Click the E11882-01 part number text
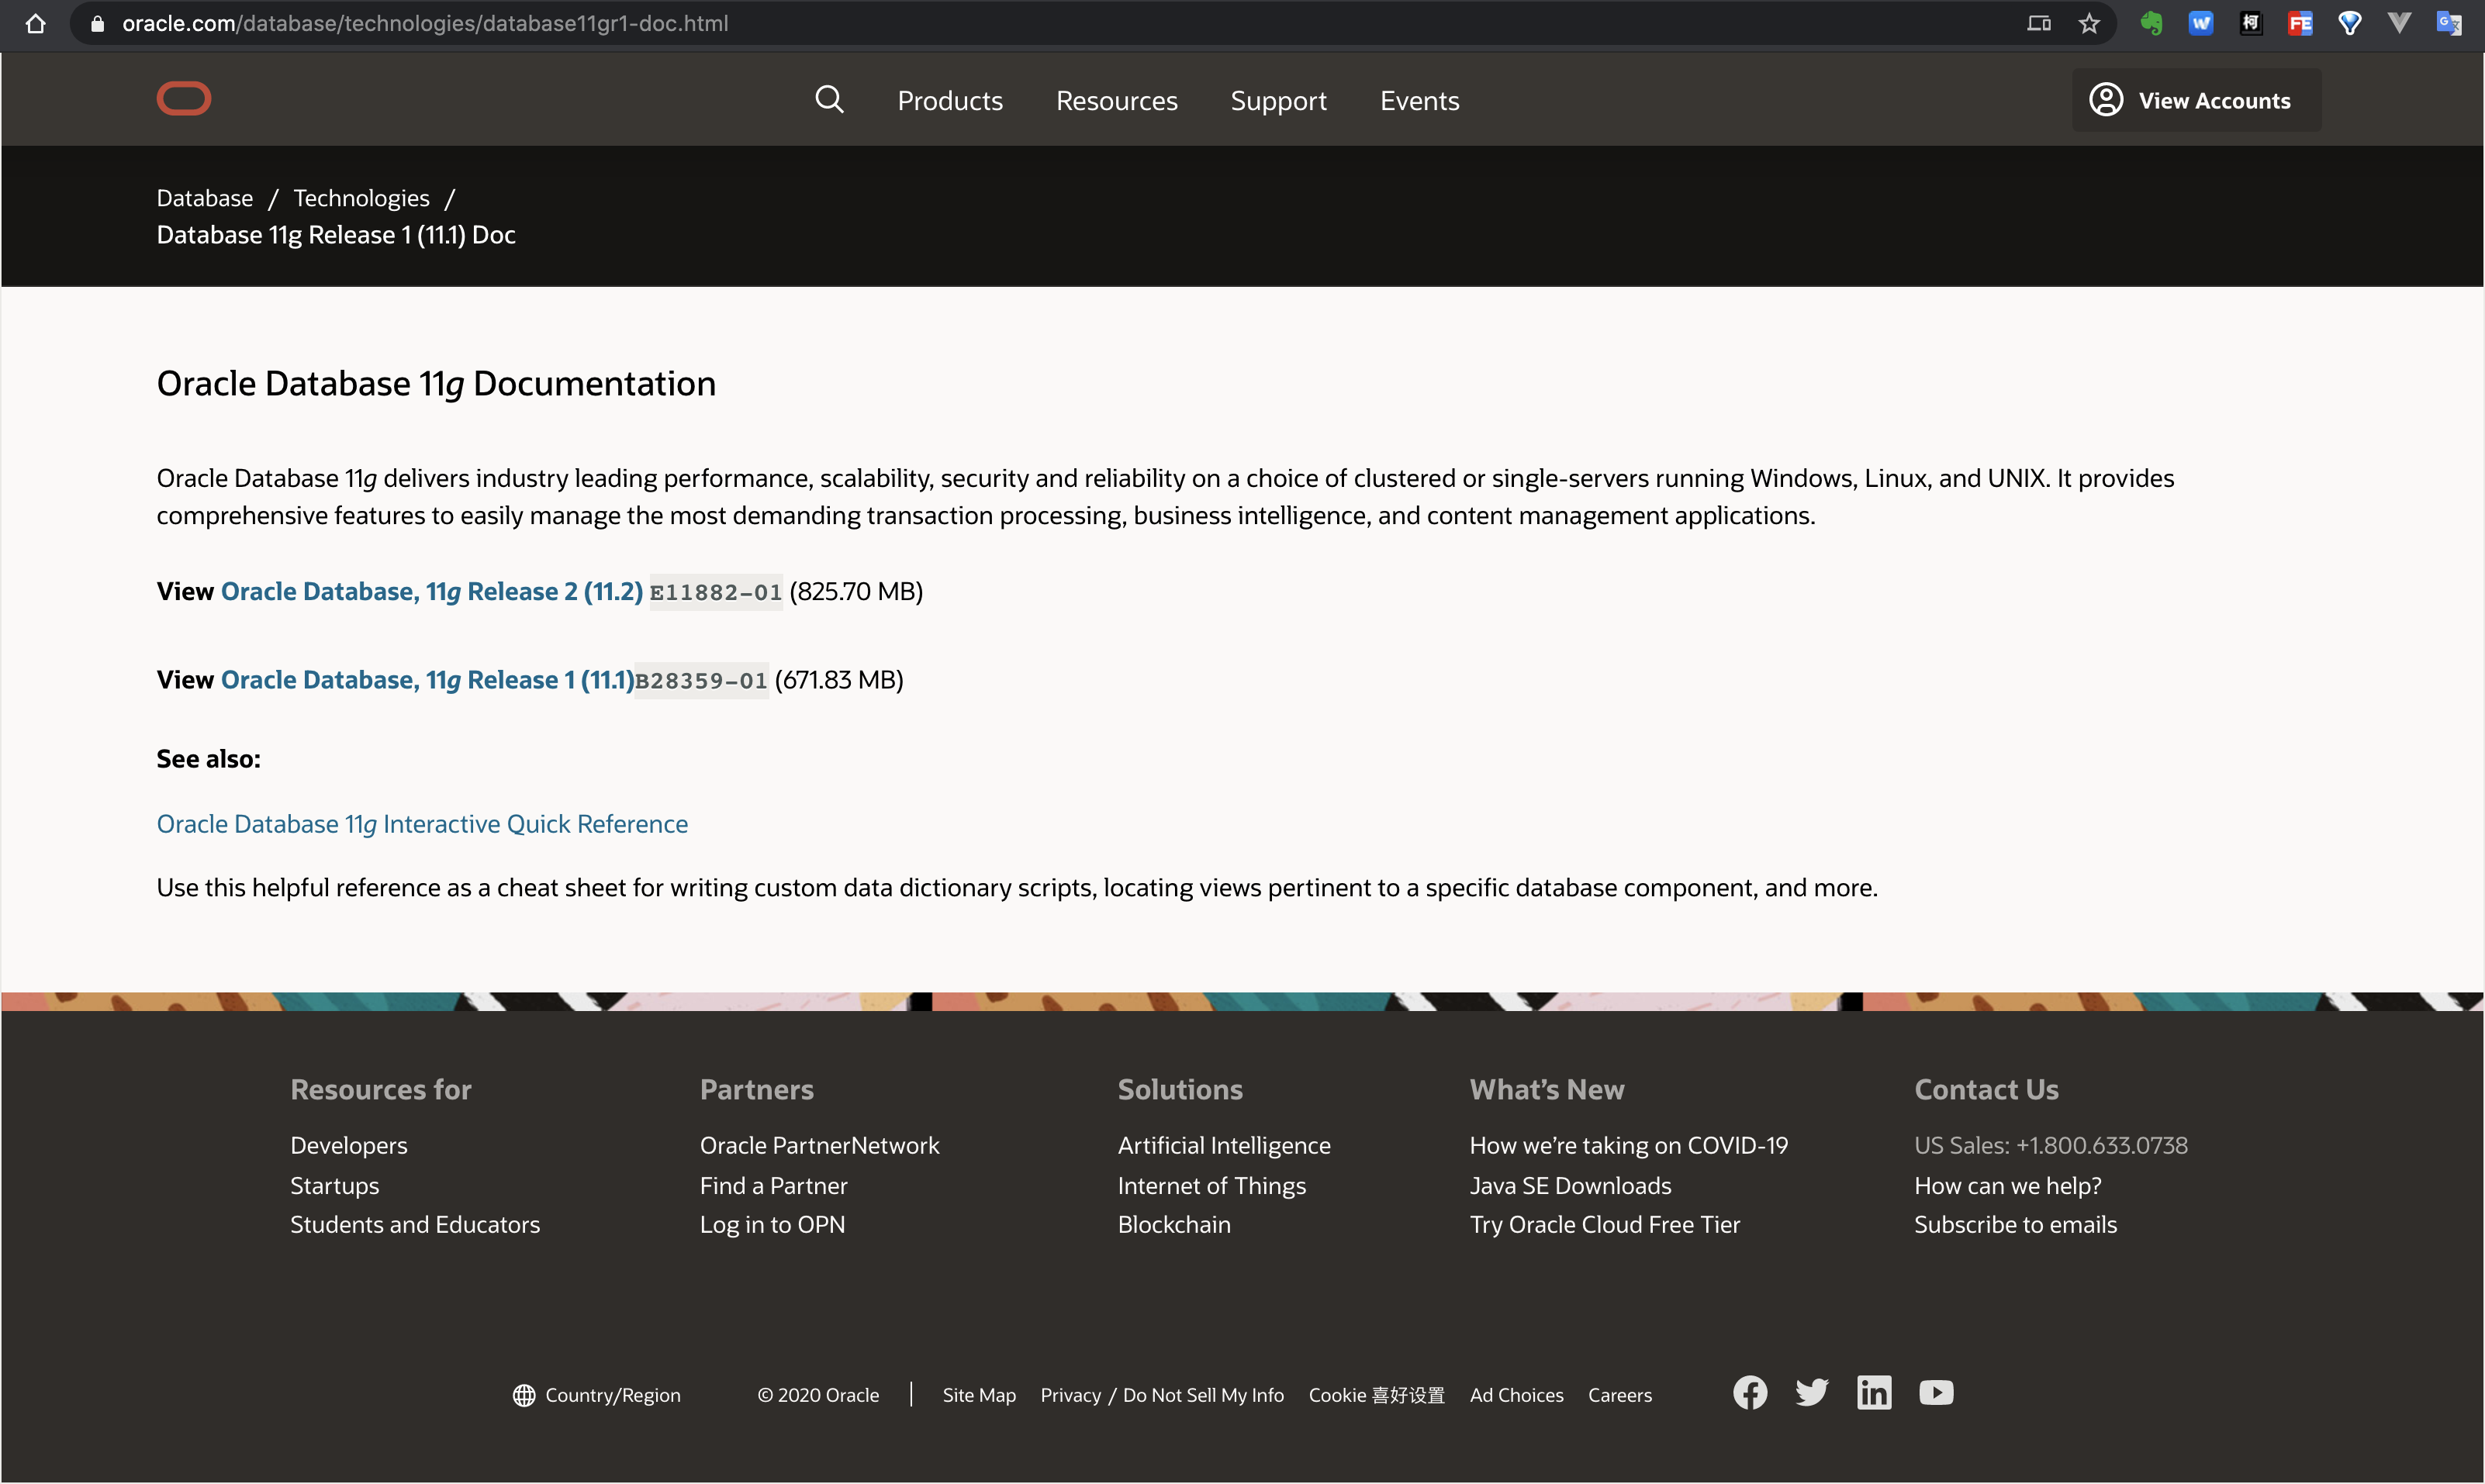 click(716, 592)
